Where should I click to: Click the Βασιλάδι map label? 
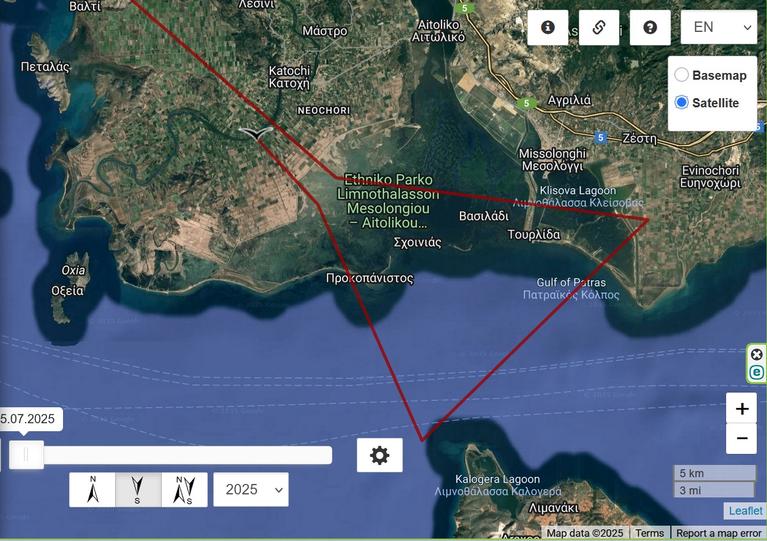[484, 216]
